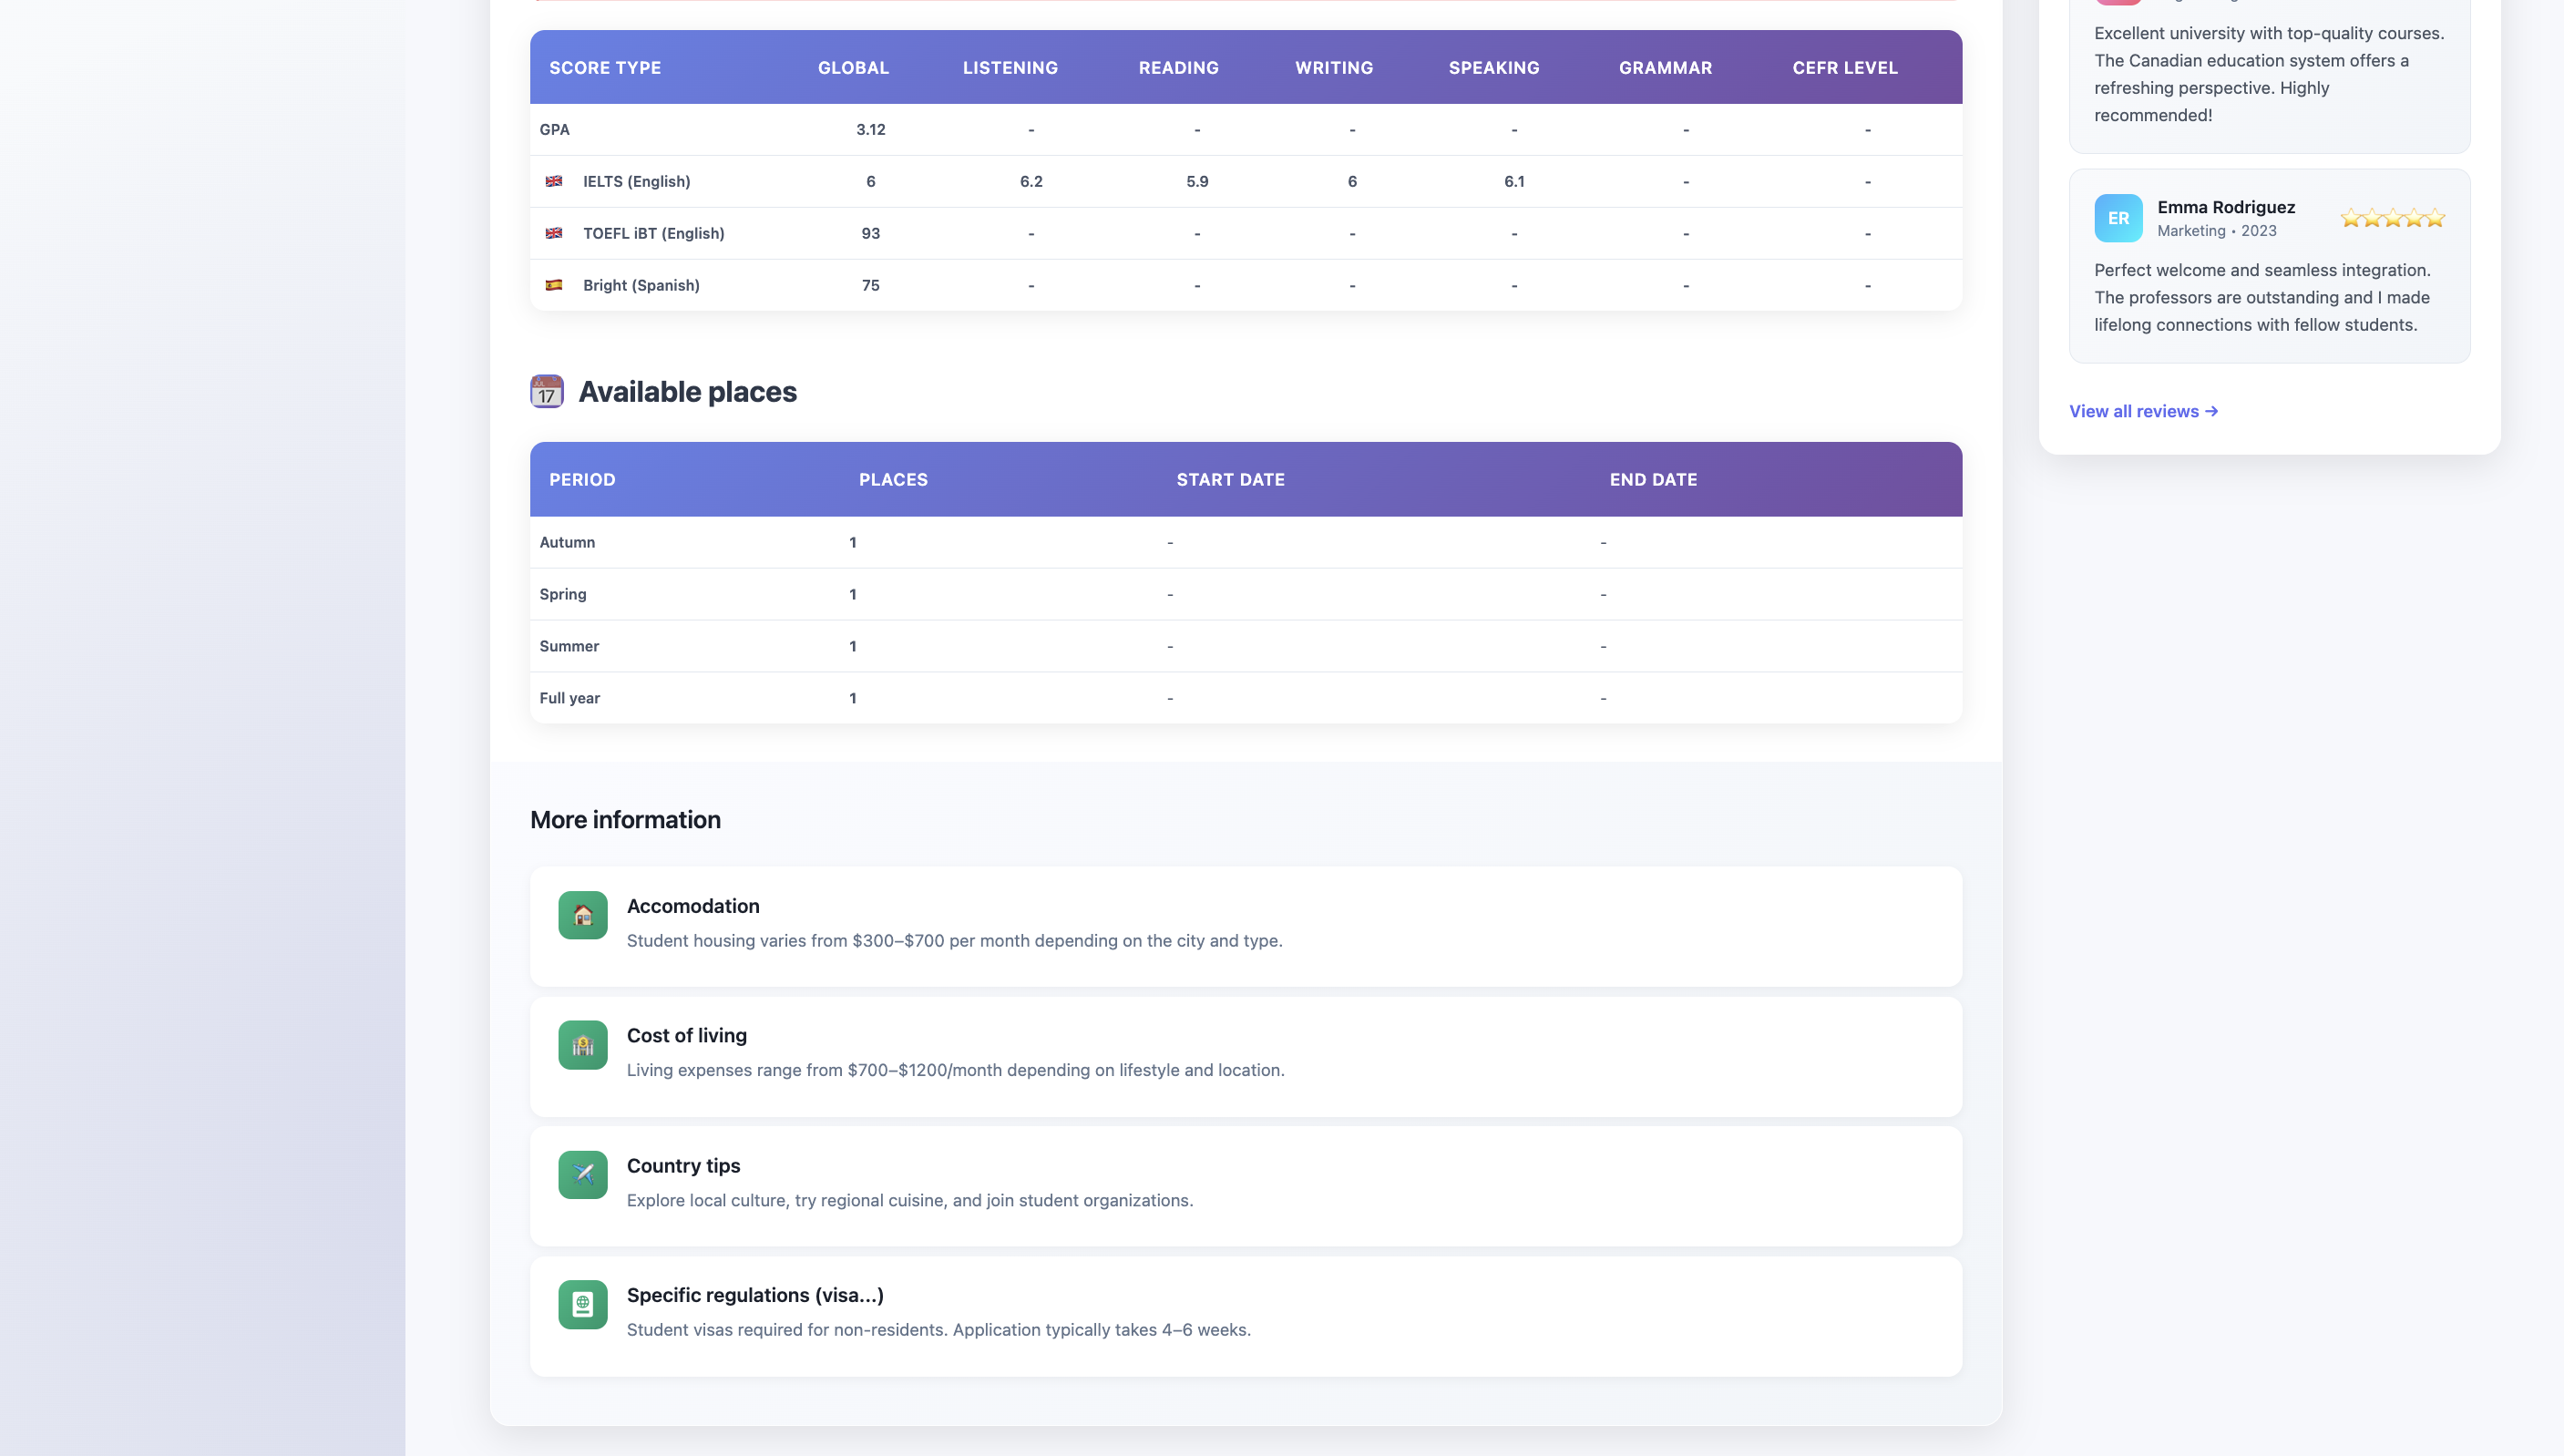
Task: Click the calendar icon beside Available places
Action: click(x=546, y=391)
